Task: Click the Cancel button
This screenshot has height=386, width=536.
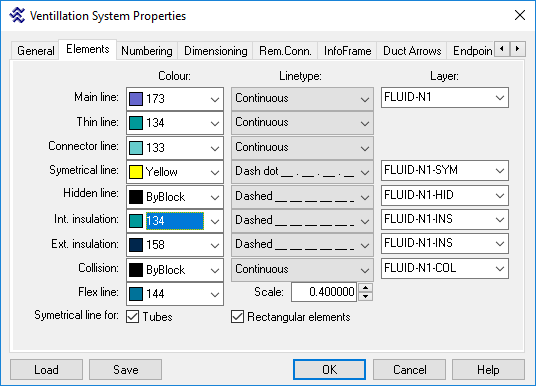Action: (x=410, y=370)
